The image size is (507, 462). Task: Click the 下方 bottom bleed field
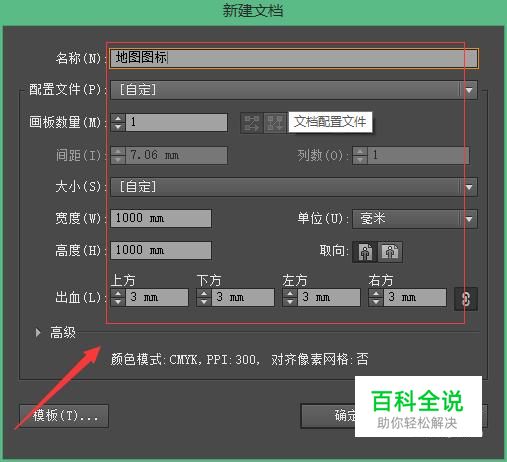(243, 297)
